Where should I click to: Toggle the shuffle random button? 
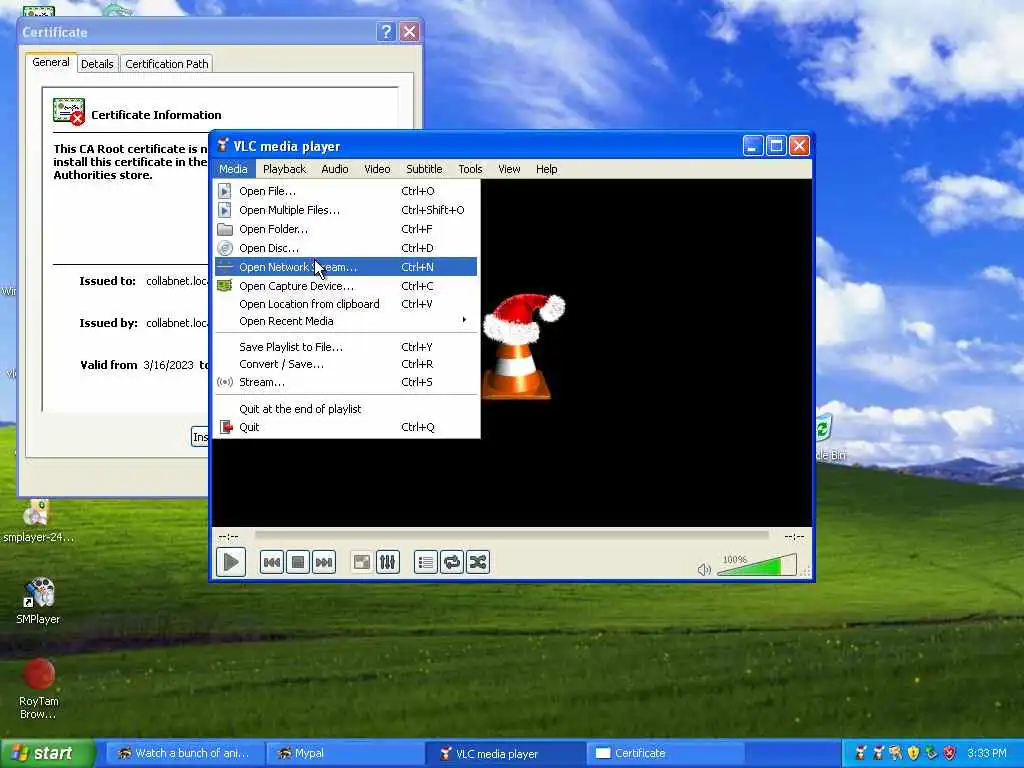click(478, 562)
